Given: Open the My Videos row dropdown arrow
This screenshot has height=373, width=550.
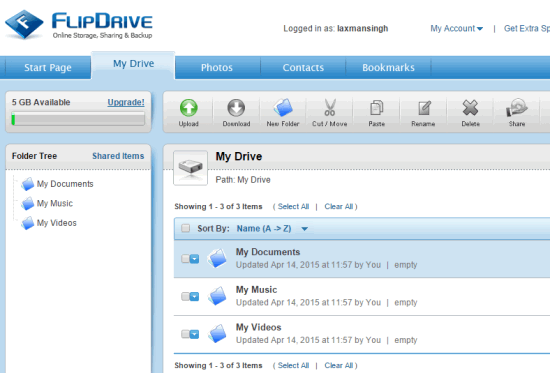Looking at the screenshot, I should [194, 334].
